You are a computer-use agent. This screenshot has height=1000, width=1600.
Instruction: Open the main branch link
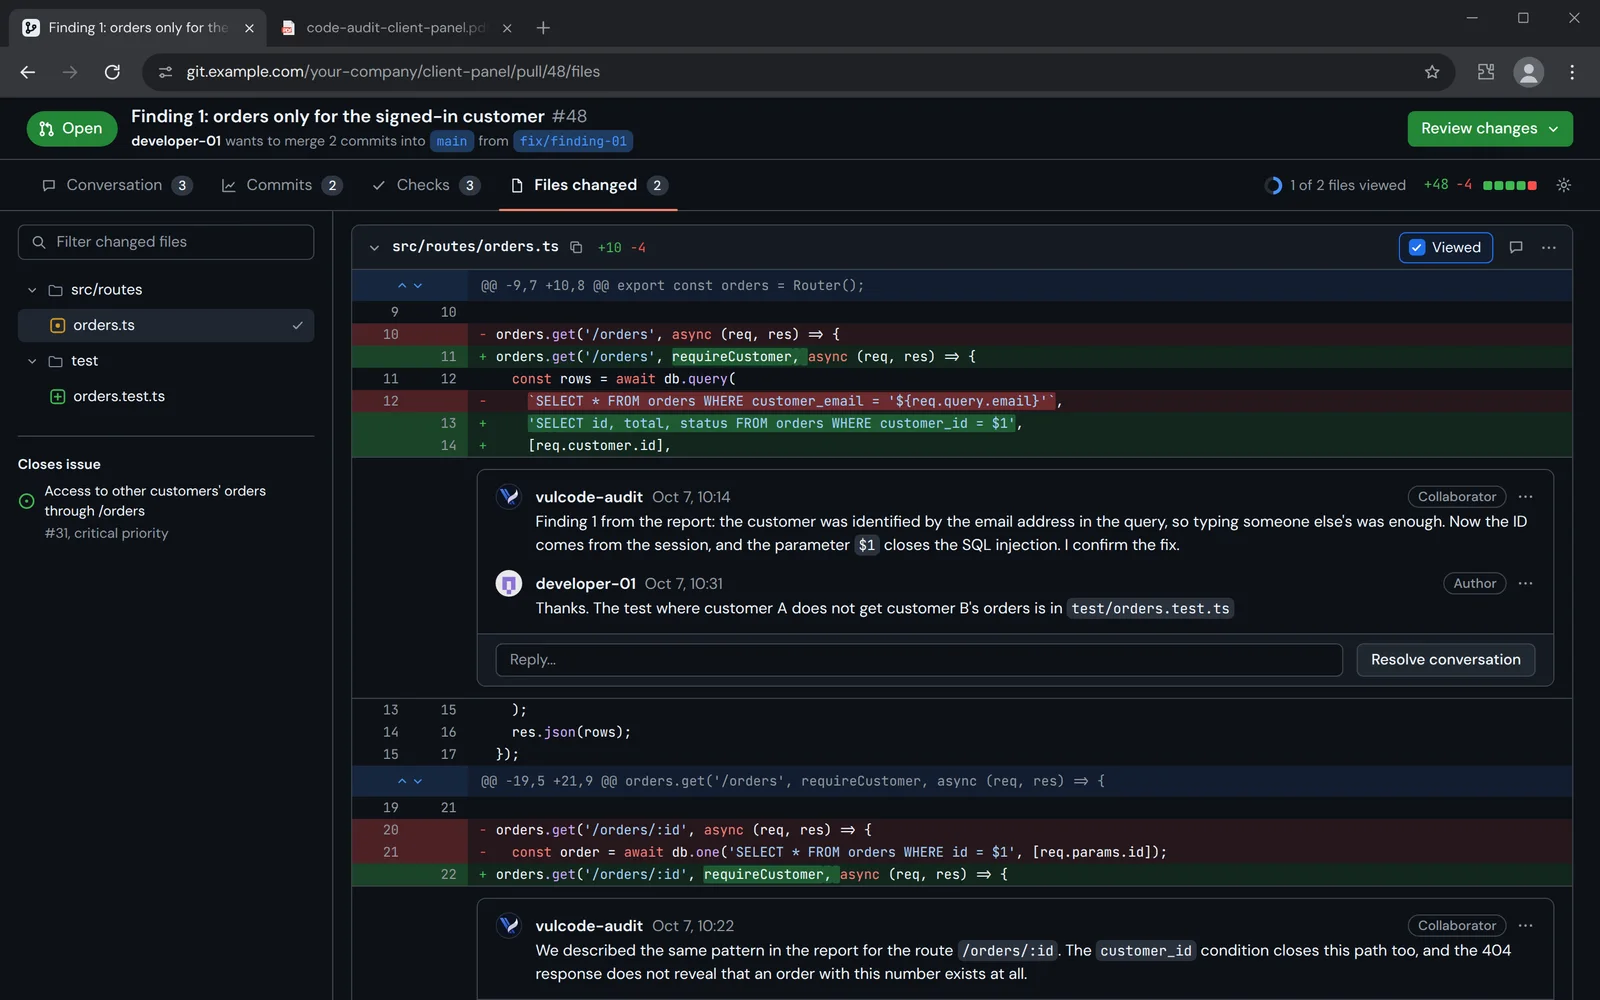pyautogui.click(x=452, y=142)
